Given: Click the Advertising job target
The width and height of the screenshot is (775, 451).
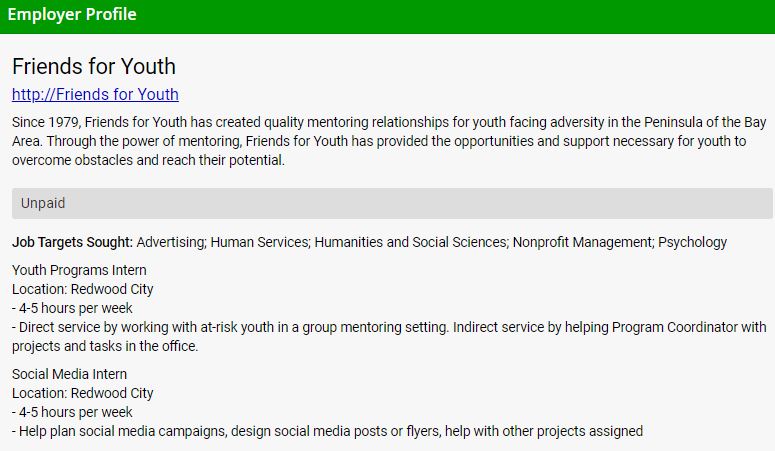Looking at the screenshot, I should coord(172,242).
